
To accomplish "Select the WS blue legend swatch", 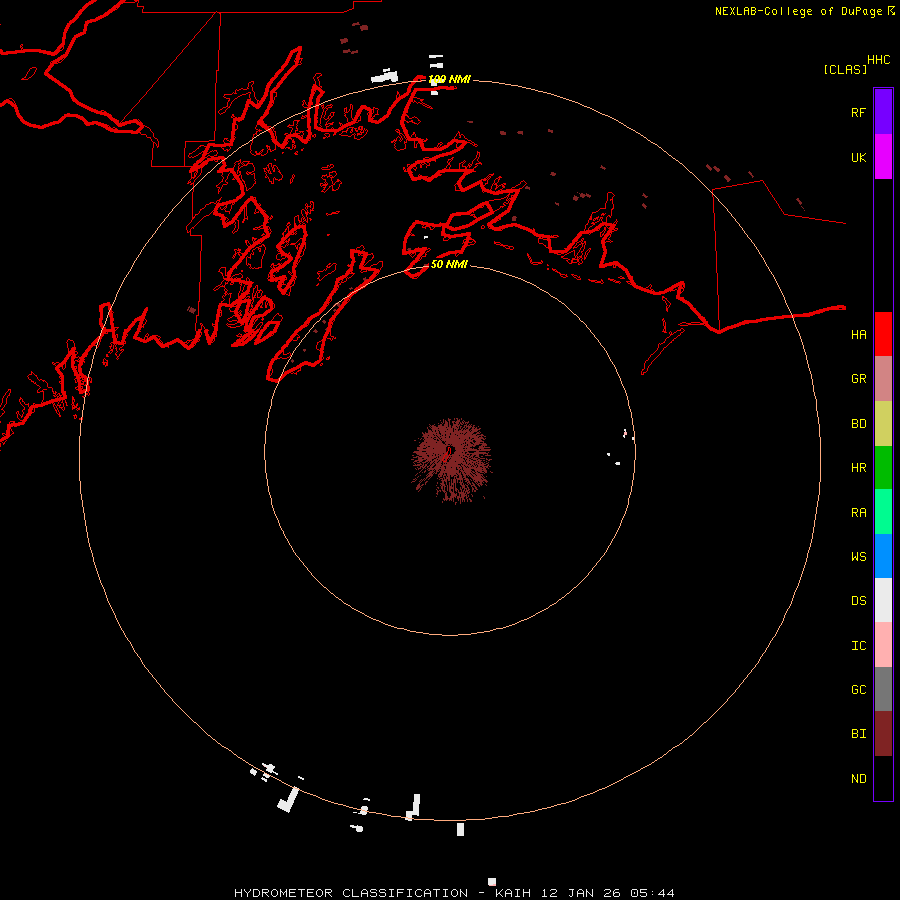I will click(883, 556).
